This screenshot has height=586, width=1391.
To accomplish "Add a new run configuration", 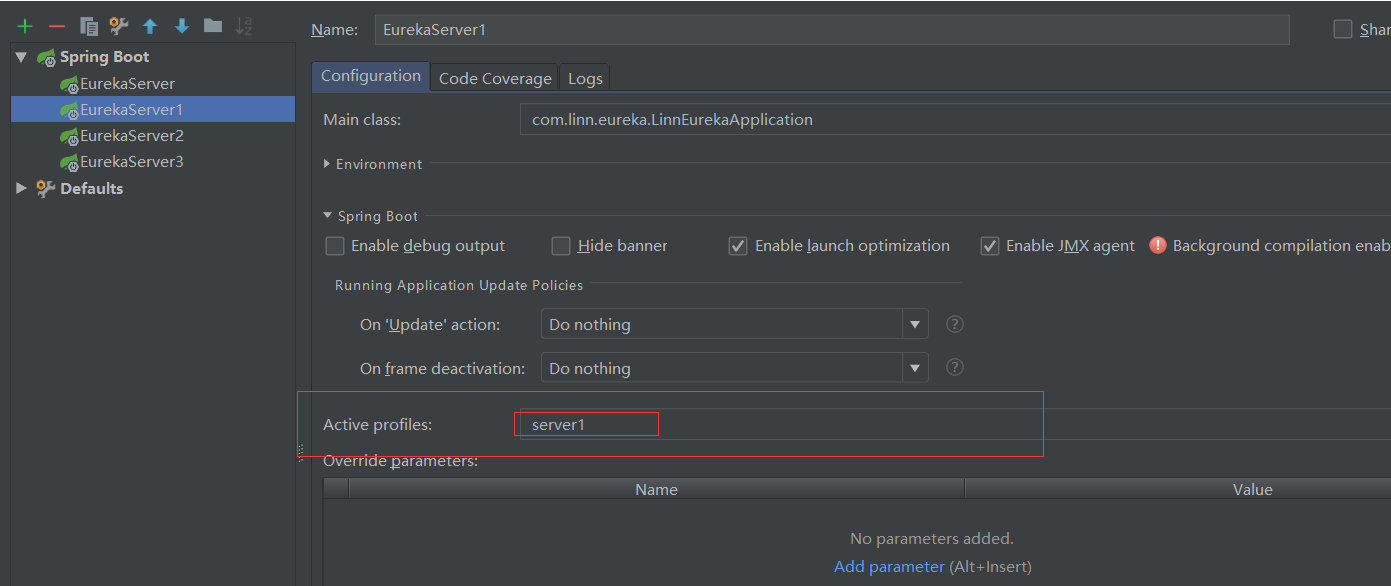I will [x=25, y=26].
